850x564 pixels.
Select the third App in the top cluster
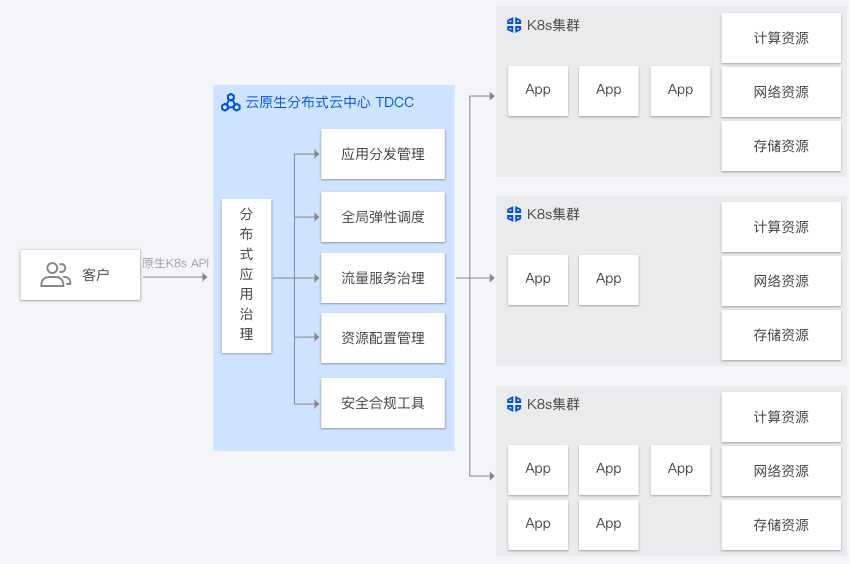(680, 90)
